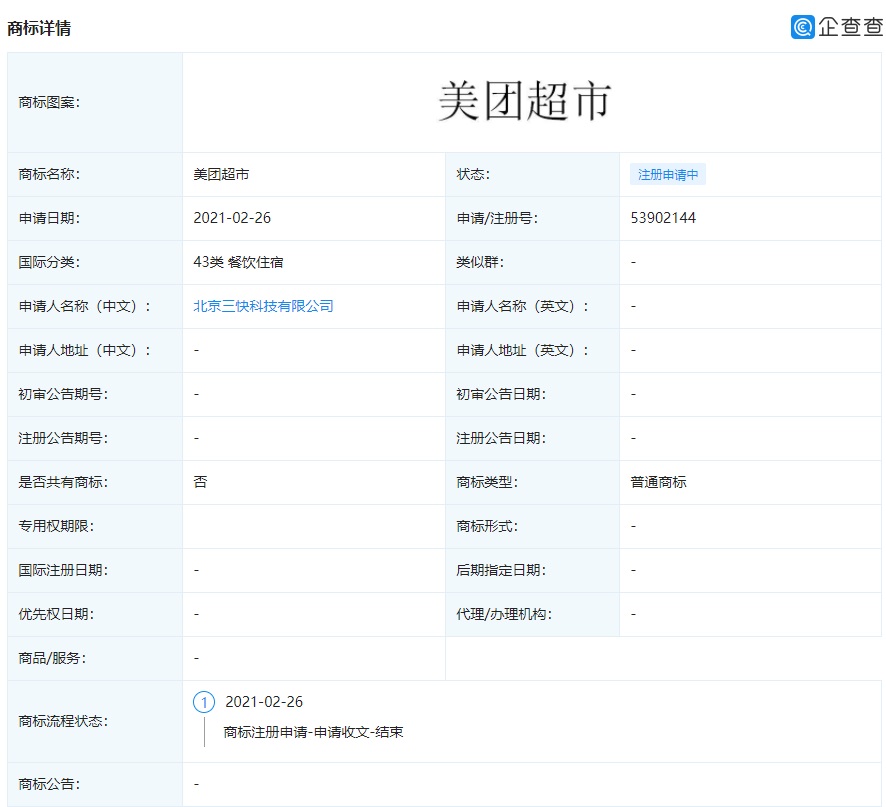Click the 商标公告 row label
886x807 pixels.
click(49, 784)
